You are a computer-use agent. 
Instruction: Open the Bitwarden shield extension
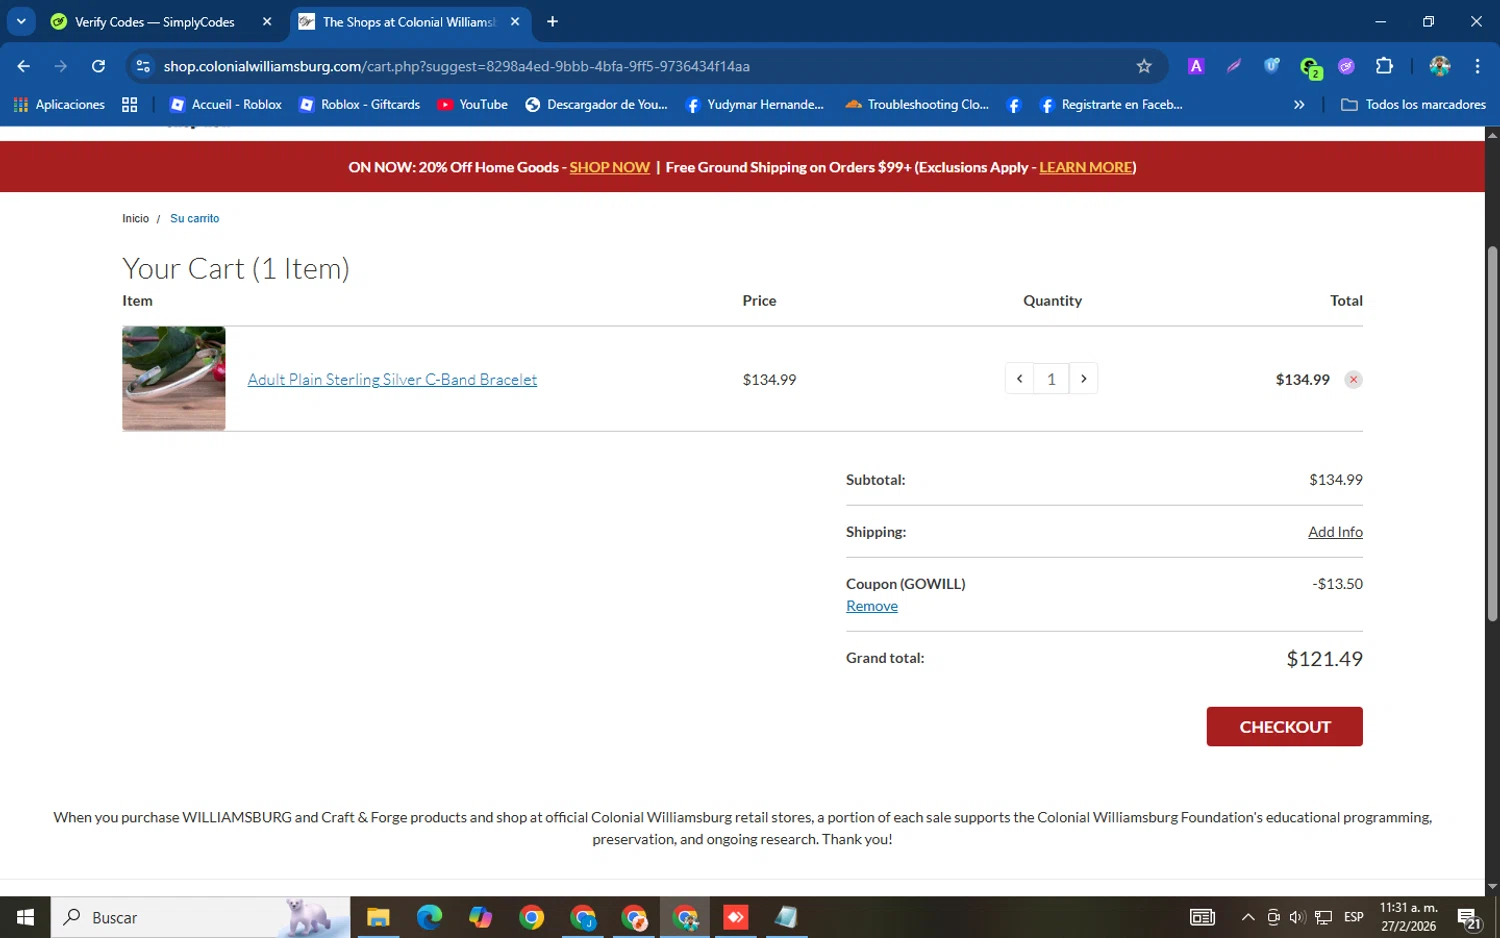tap(1271, 66)
